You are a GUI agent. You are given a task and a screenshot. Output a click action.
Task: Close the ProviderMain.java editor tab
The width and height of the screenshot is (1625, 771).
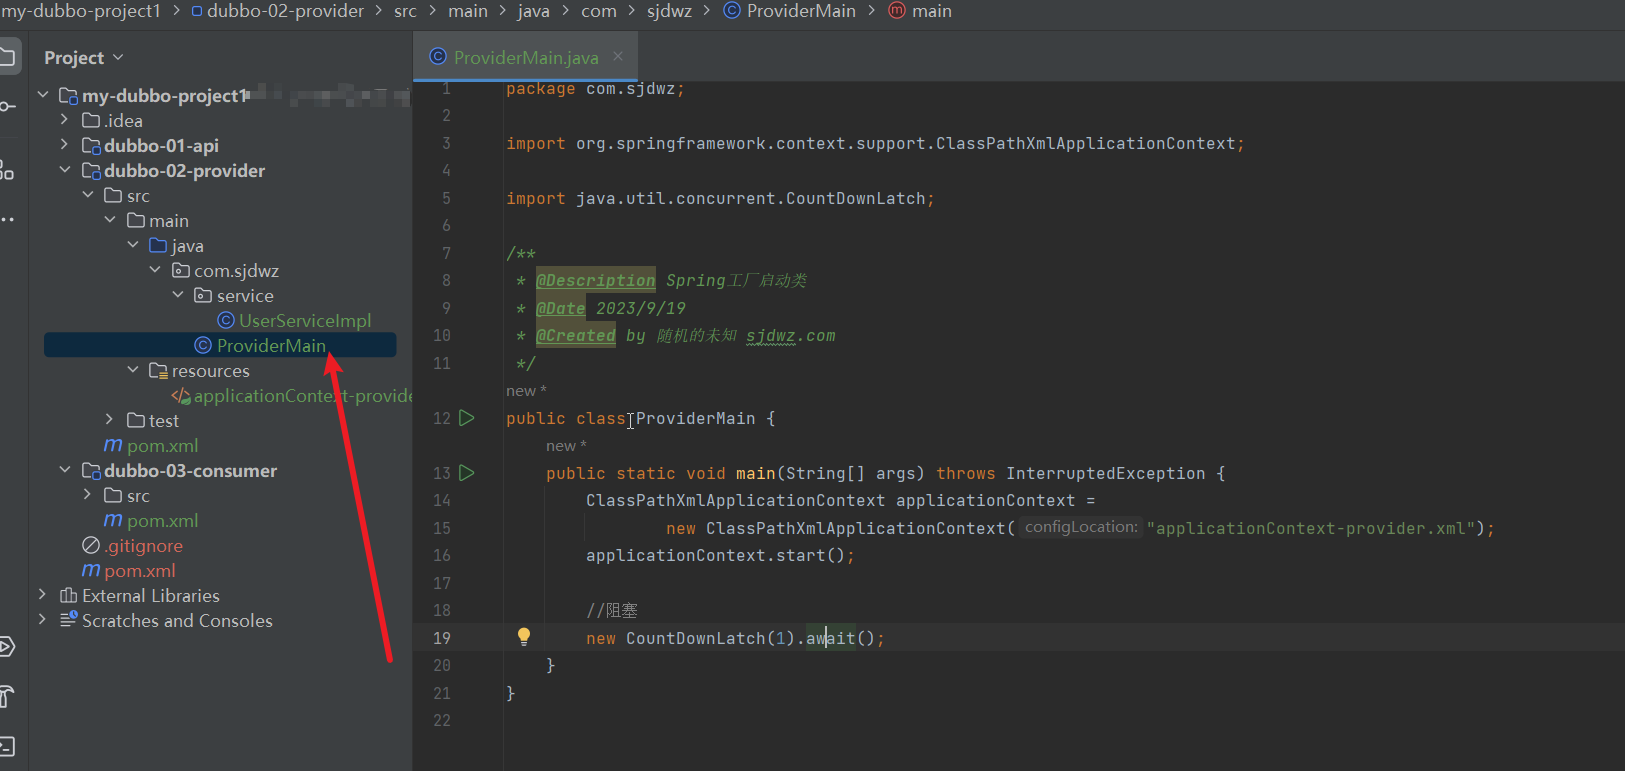click(x=618, y=56)
